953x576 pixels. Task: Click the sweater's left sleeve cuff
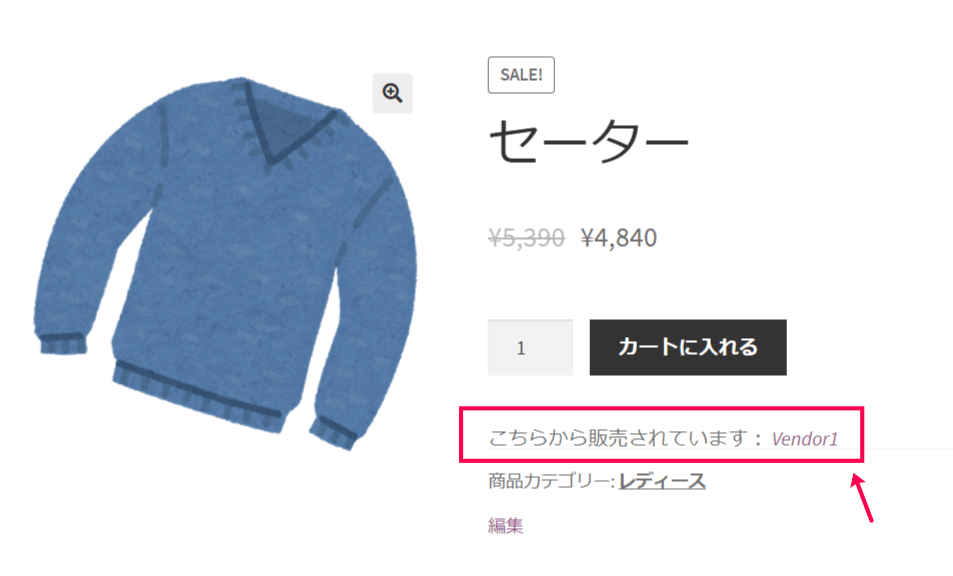coord(63,344)
